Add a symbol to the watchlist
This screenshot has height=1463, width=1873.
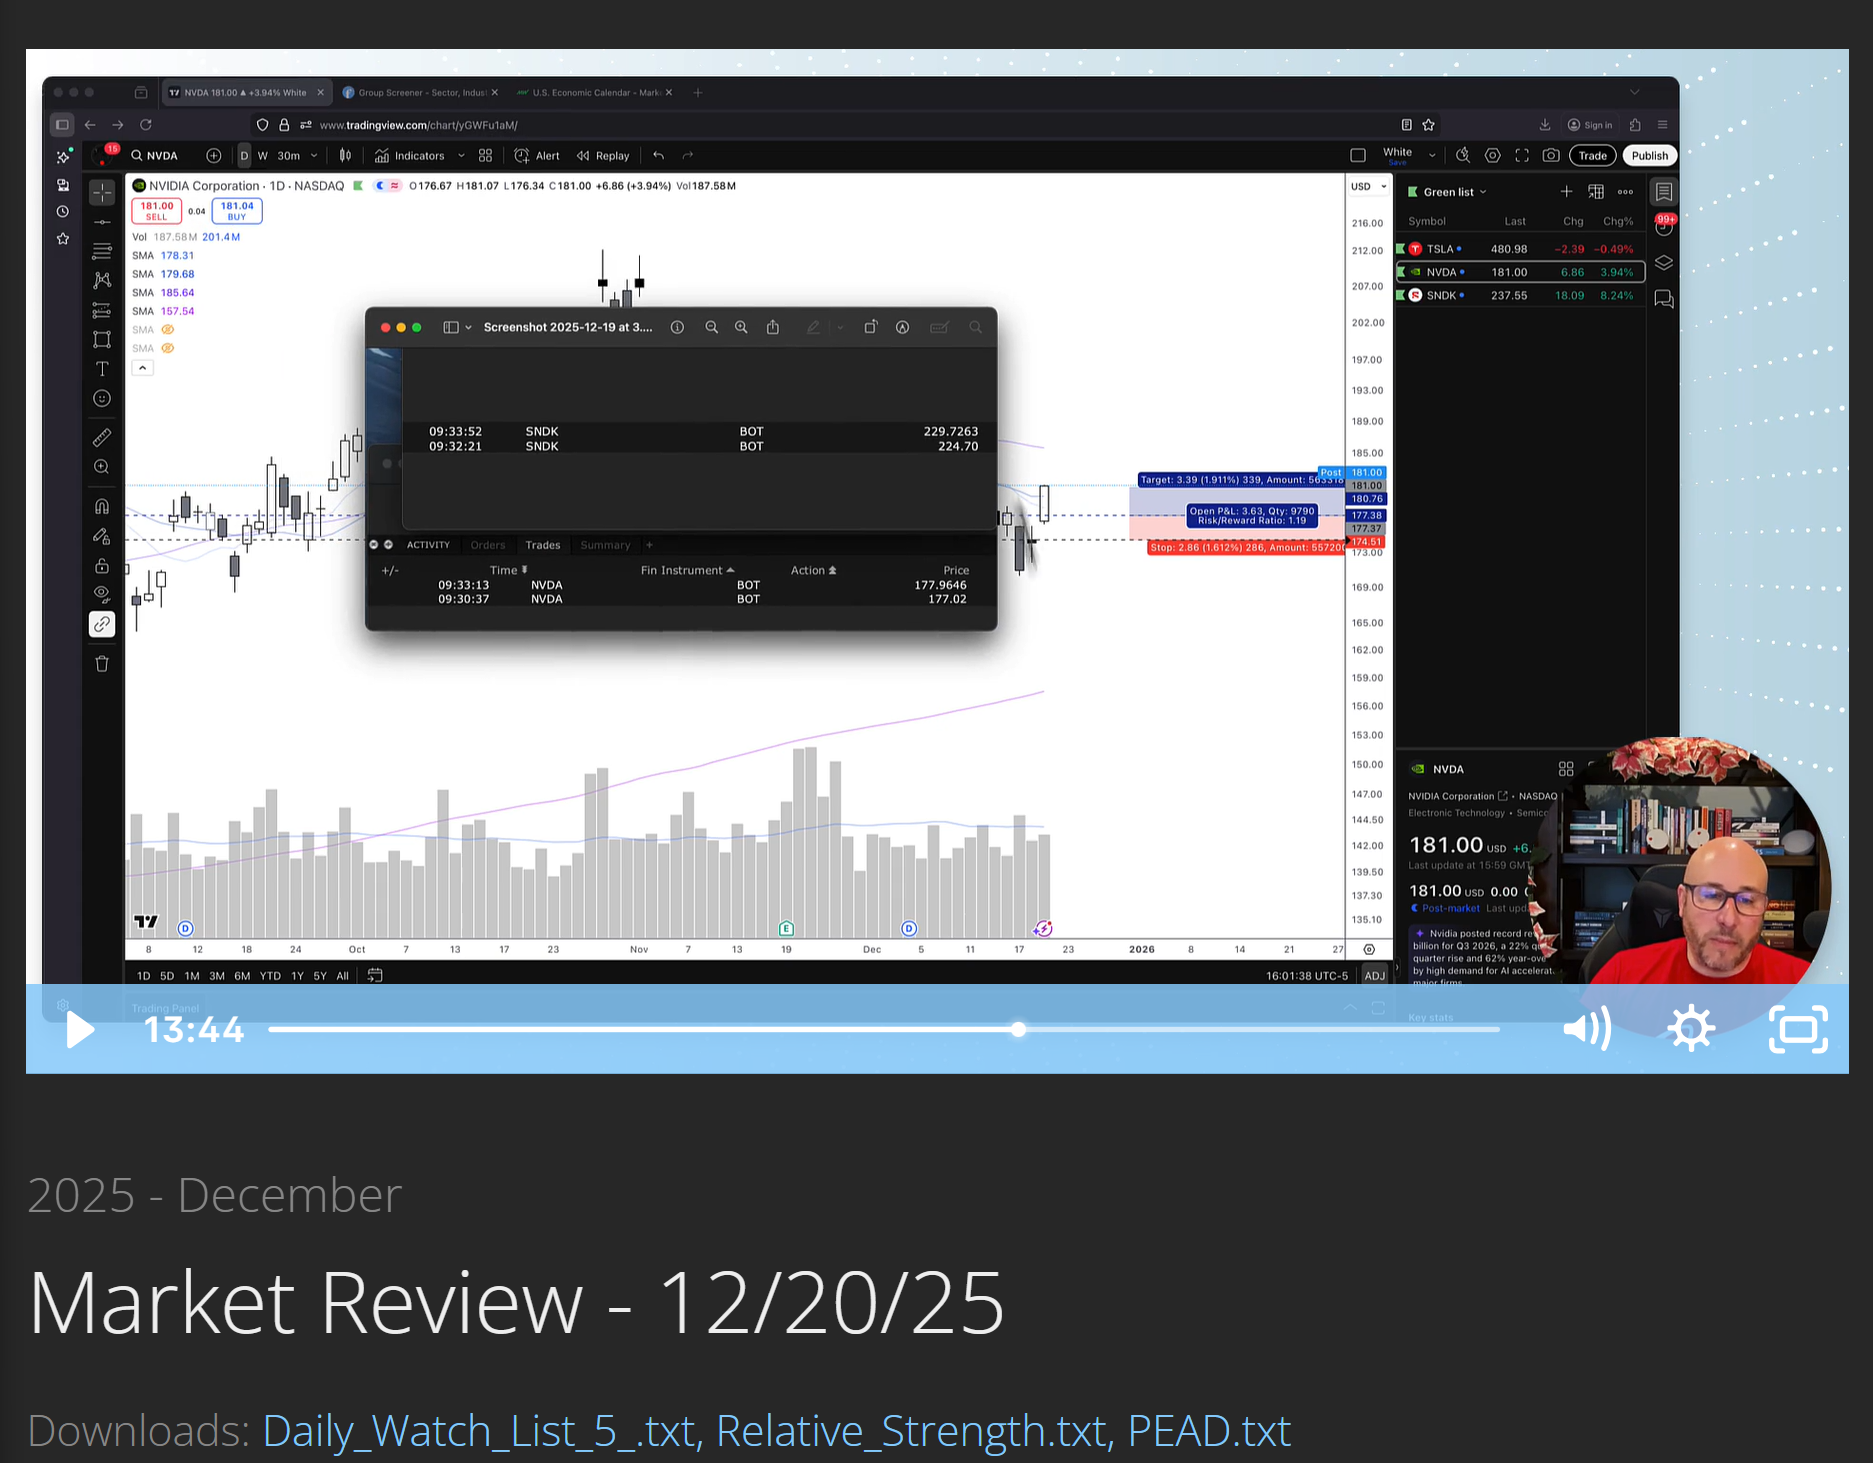1566,192
